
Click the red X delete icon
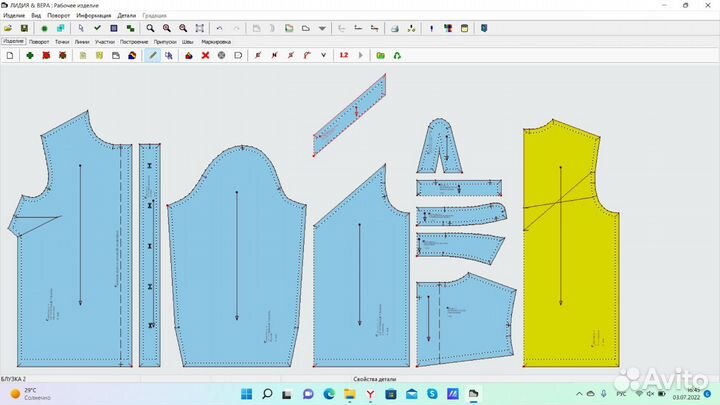[205, 55]
